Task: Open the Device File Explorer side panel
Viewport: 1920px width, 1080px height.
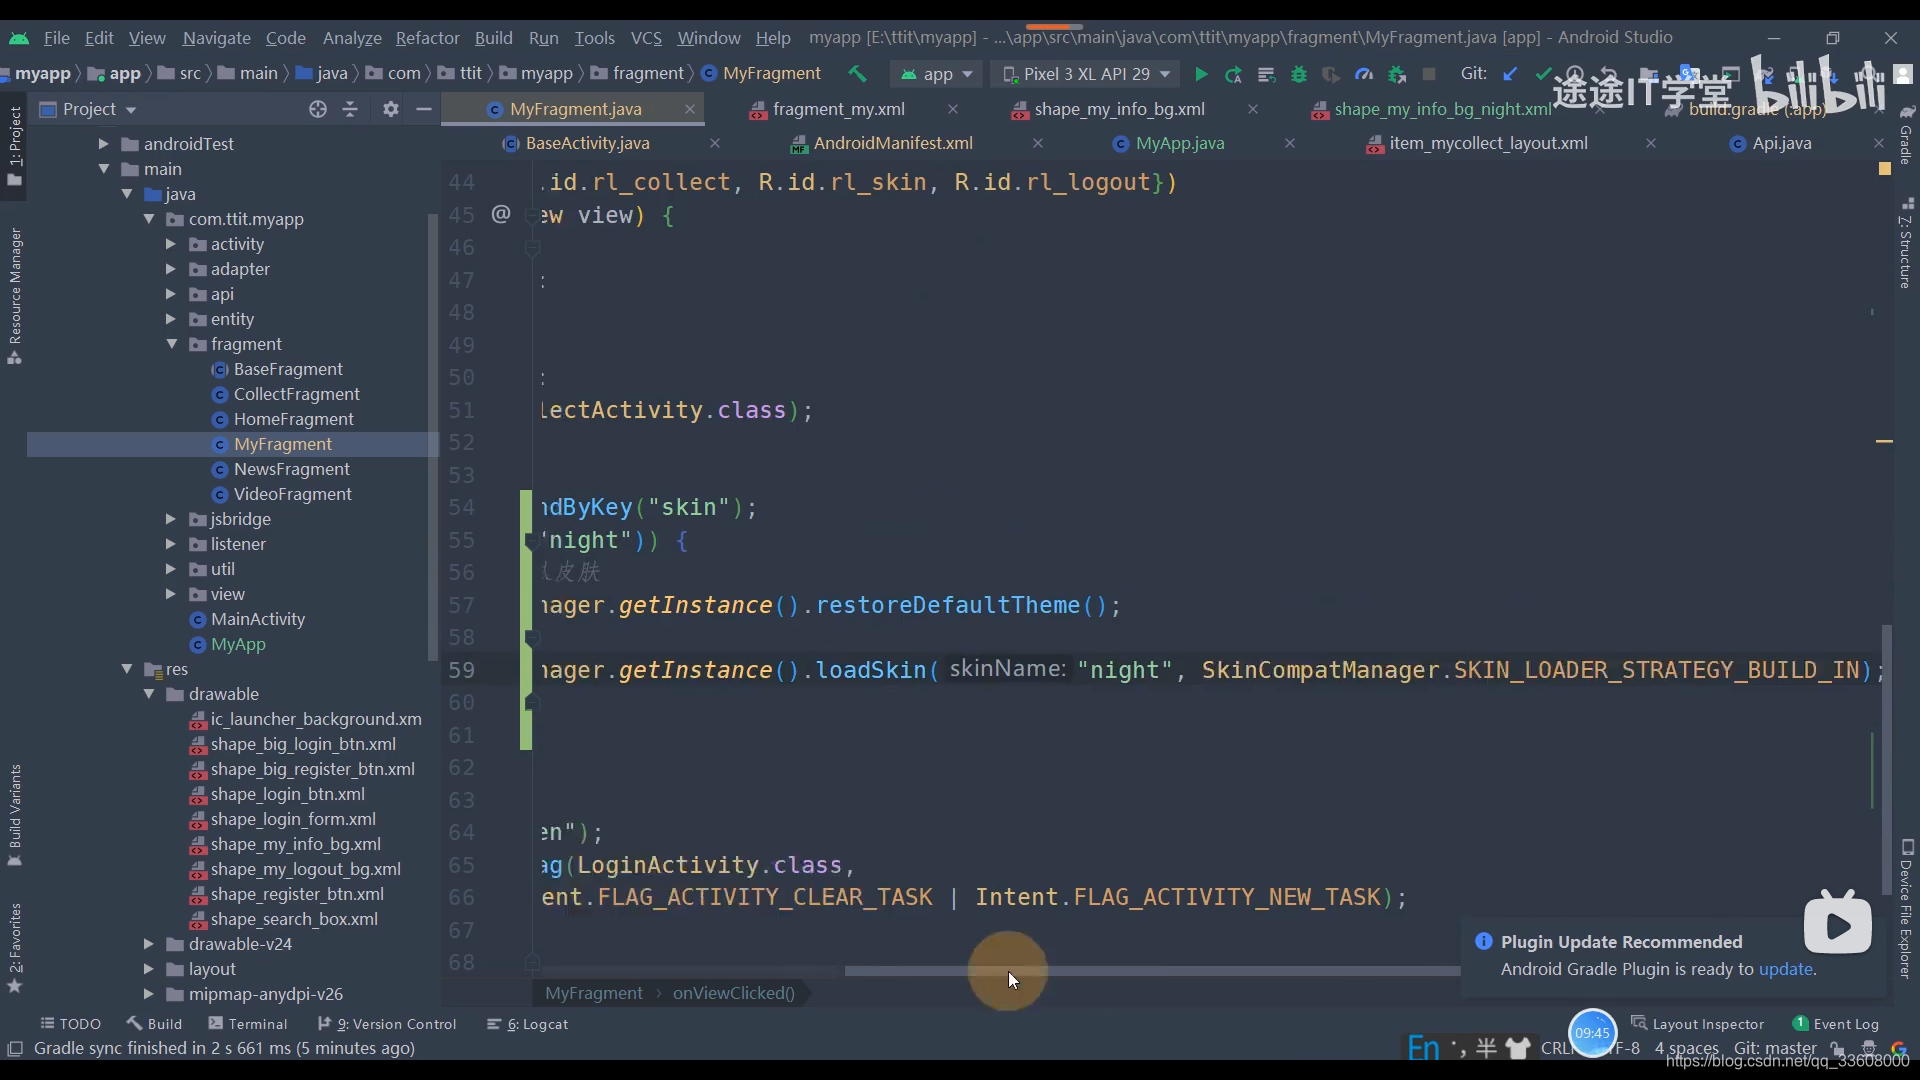Action: (1906, 908)
